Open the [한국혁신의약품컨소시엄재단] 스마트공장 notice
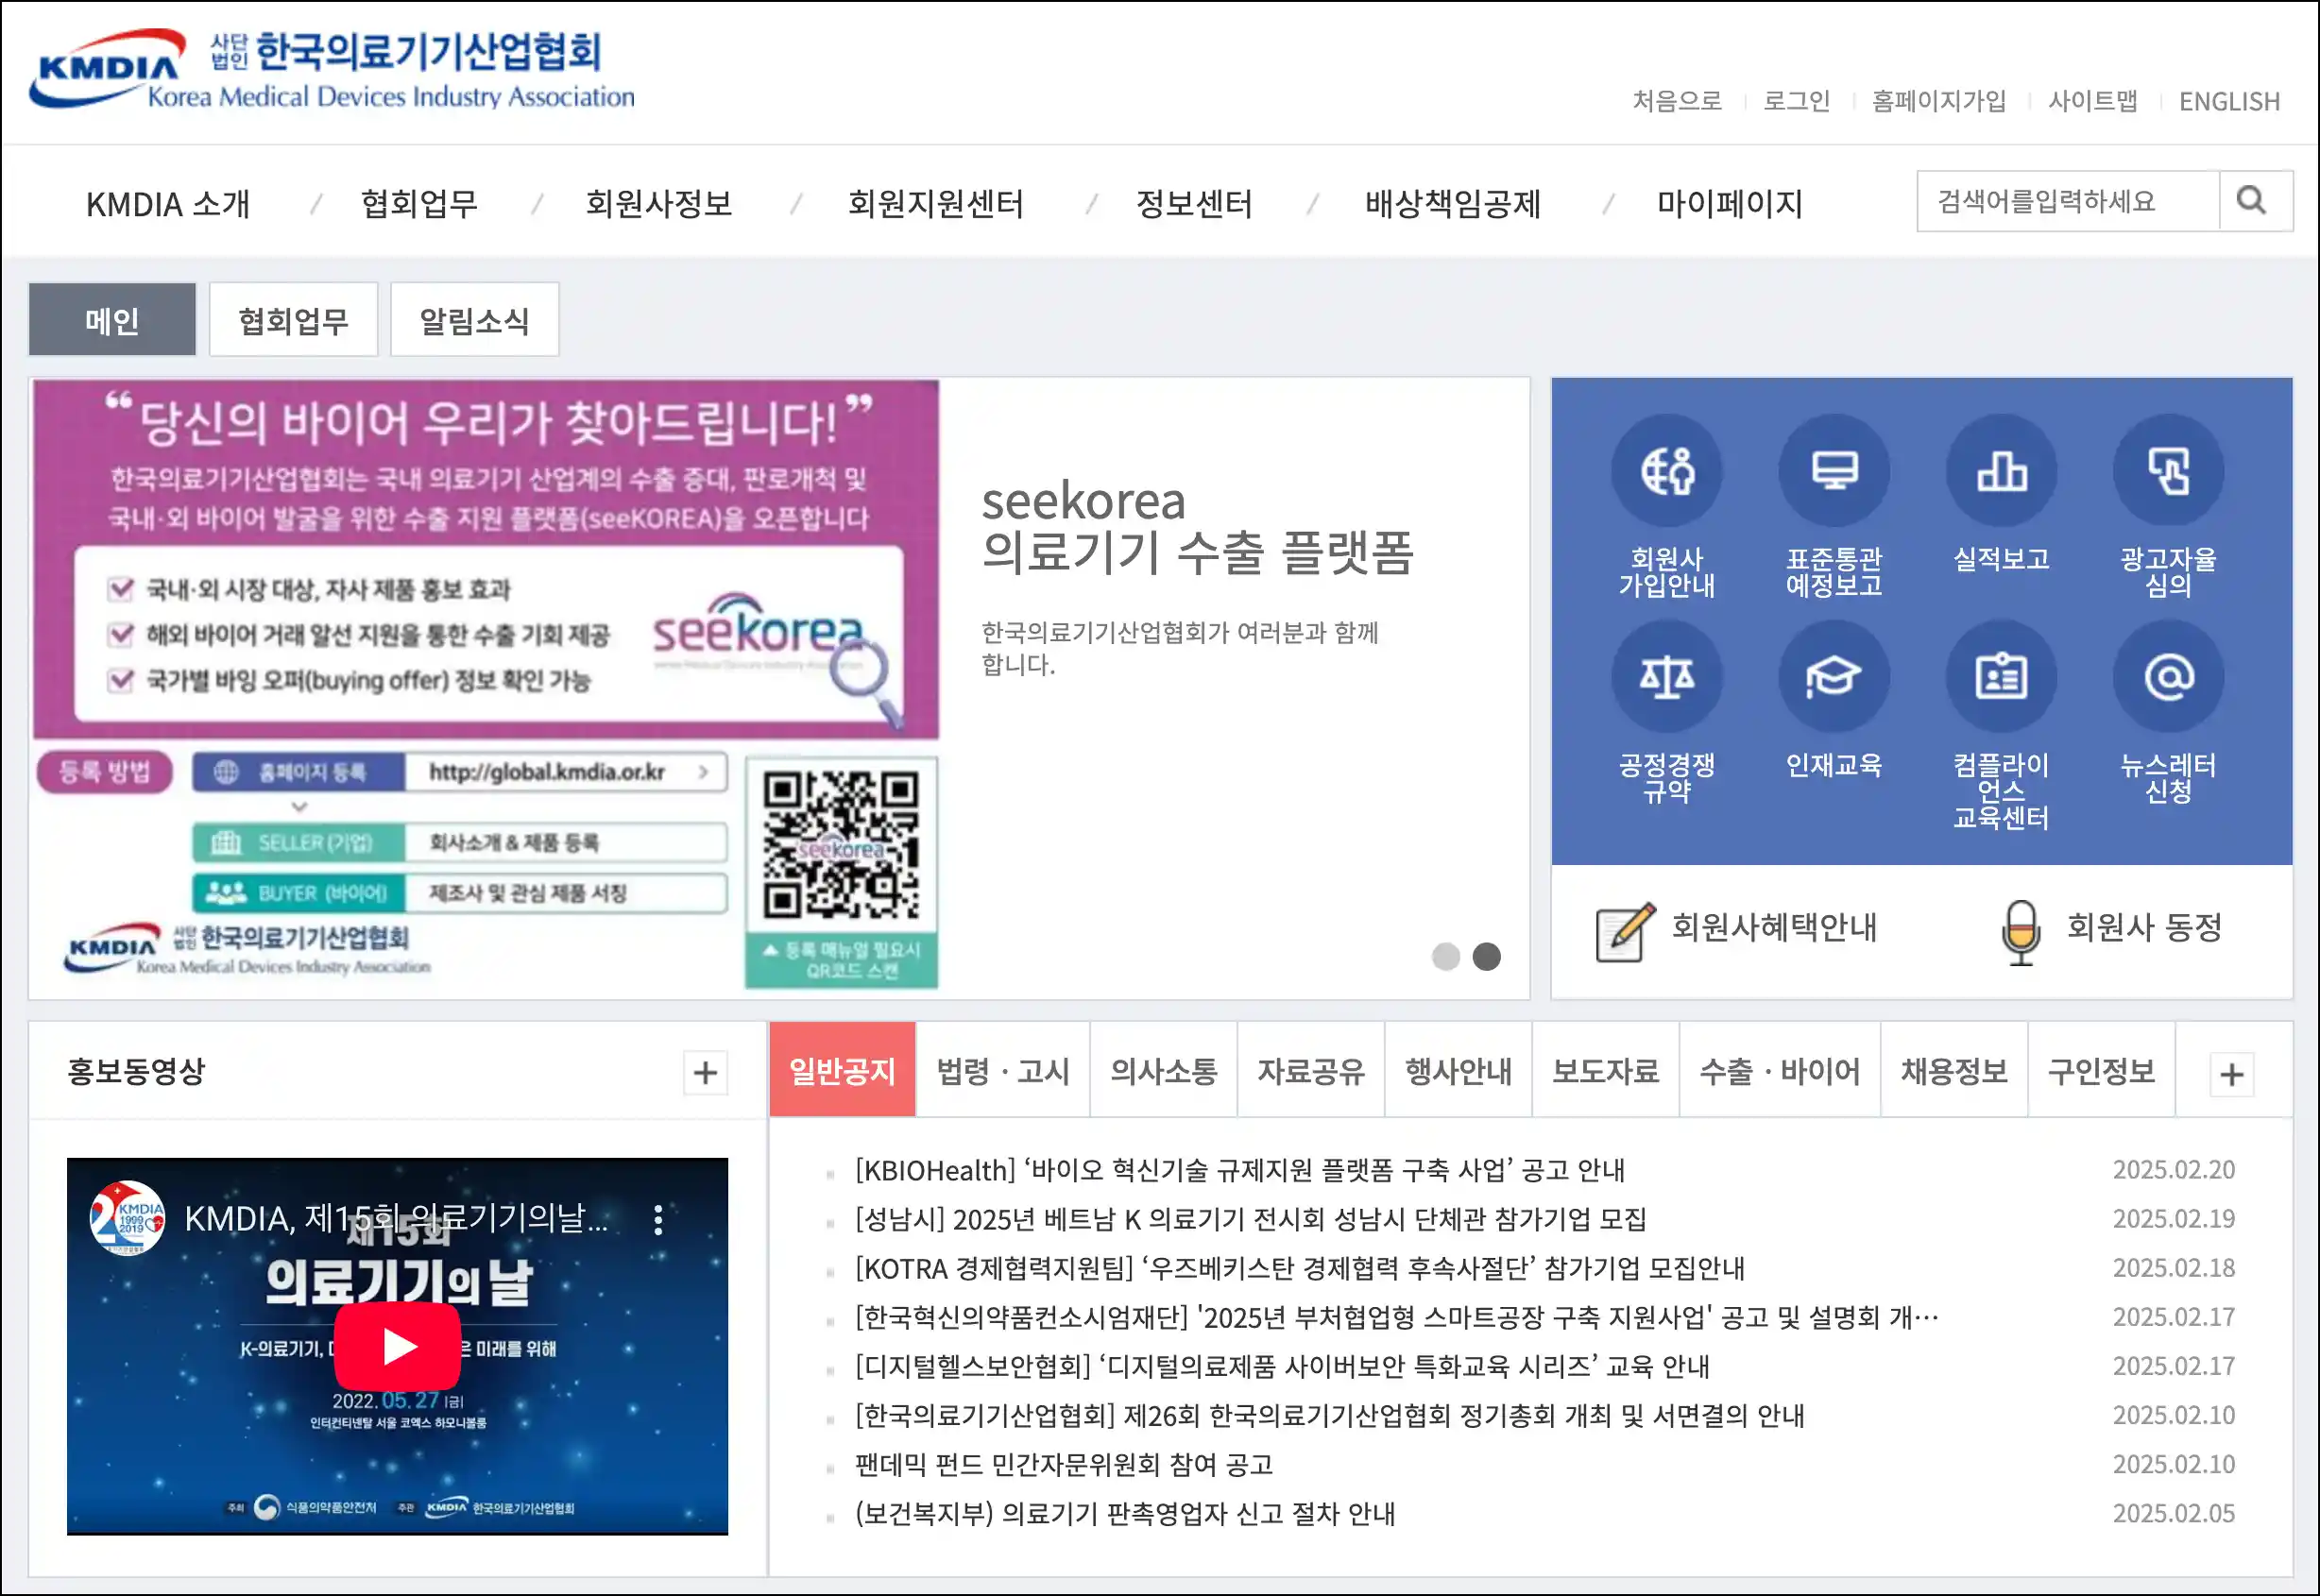The width and height of the screenshot is (2320, 1596). pos(1396,1317)
